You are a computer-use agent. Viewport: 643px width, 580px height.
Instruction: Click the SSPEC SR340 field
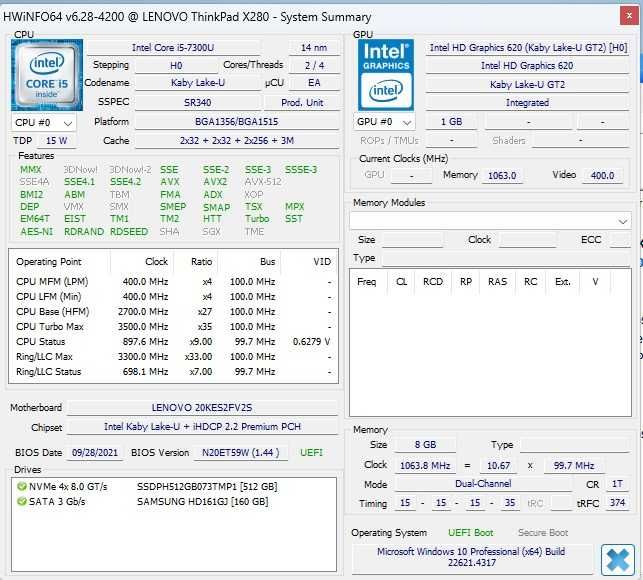coord(198,103)
